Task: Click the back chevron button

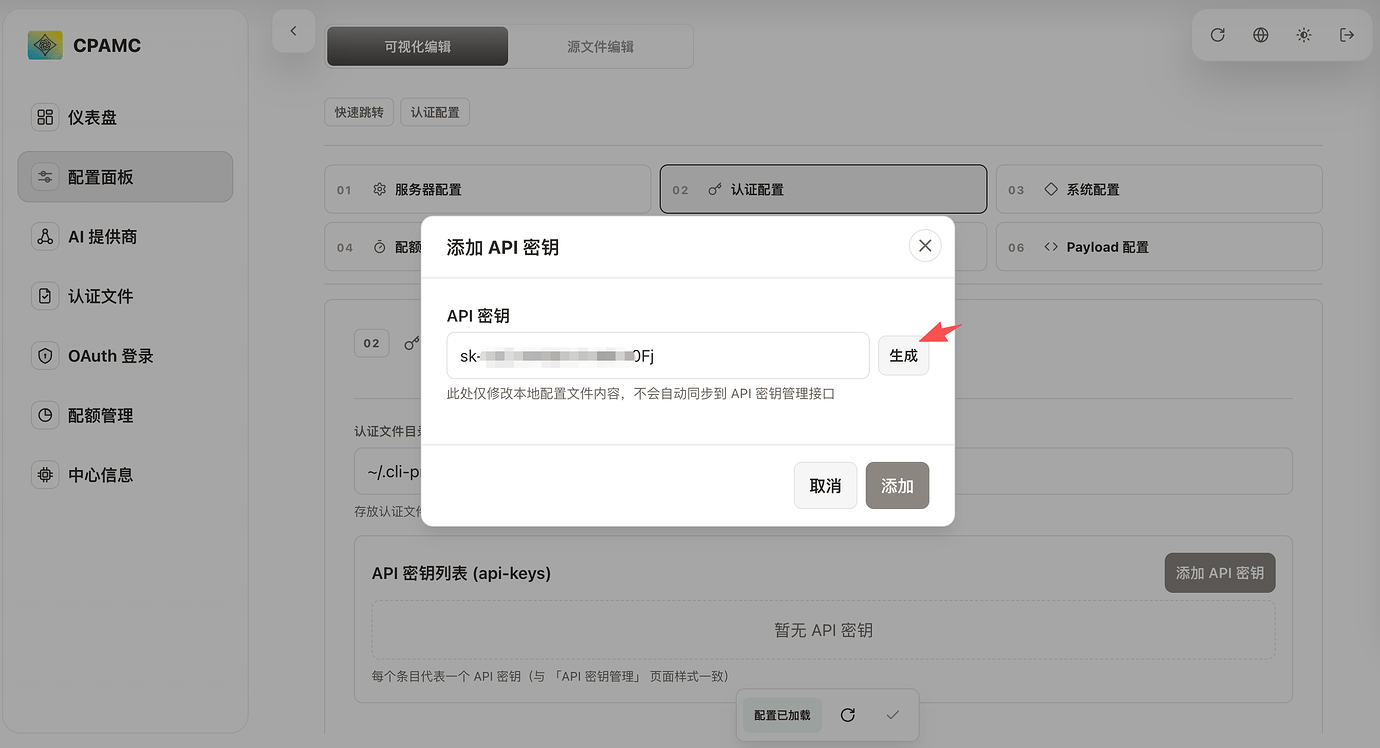Action: coord(294,31)
